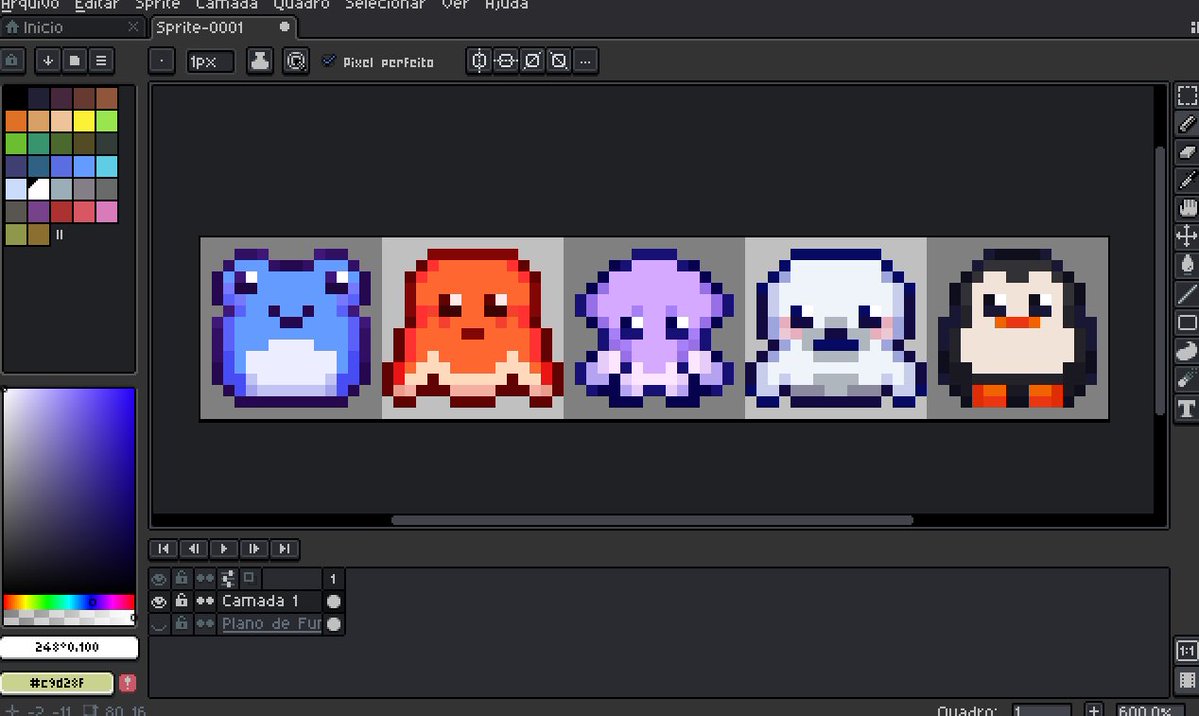This screenshot has width=1199, height=716.
Task: Select the Rectangular Marquee tool
Action: 1186,96
